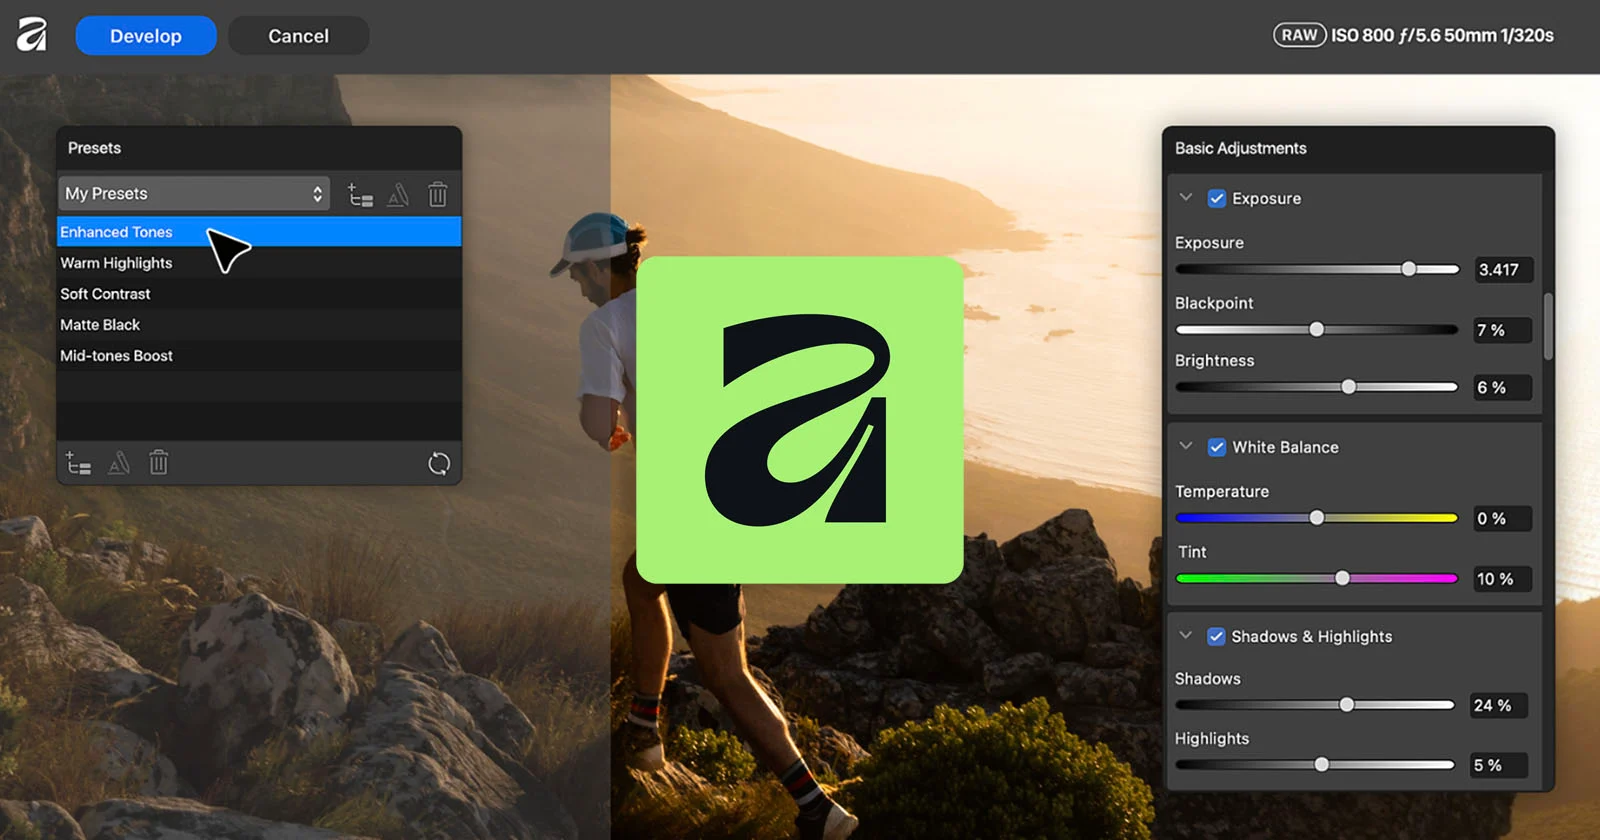Click the trash icon at Presets panel bottom
The height and width of the screenshot is (840, 1600).
[x=159, y=462]
